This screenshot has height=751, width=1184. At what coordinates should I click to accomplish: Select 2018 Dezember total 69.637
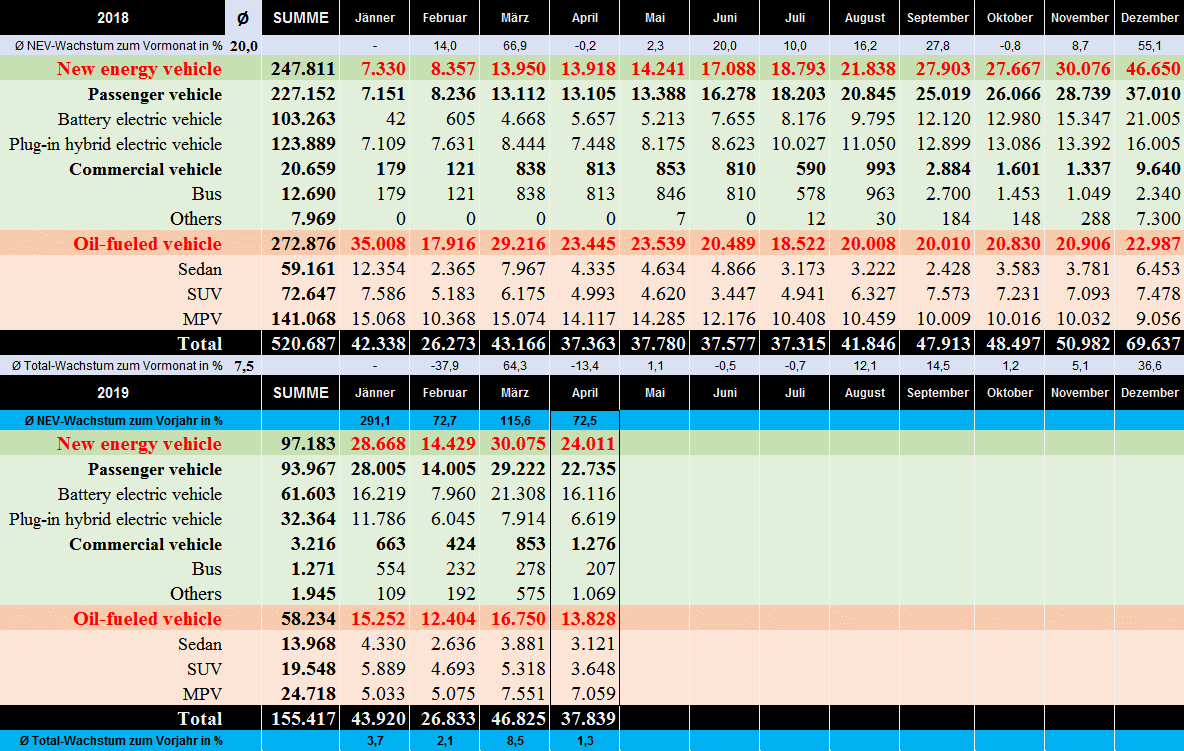click(x=1152, y=343)
